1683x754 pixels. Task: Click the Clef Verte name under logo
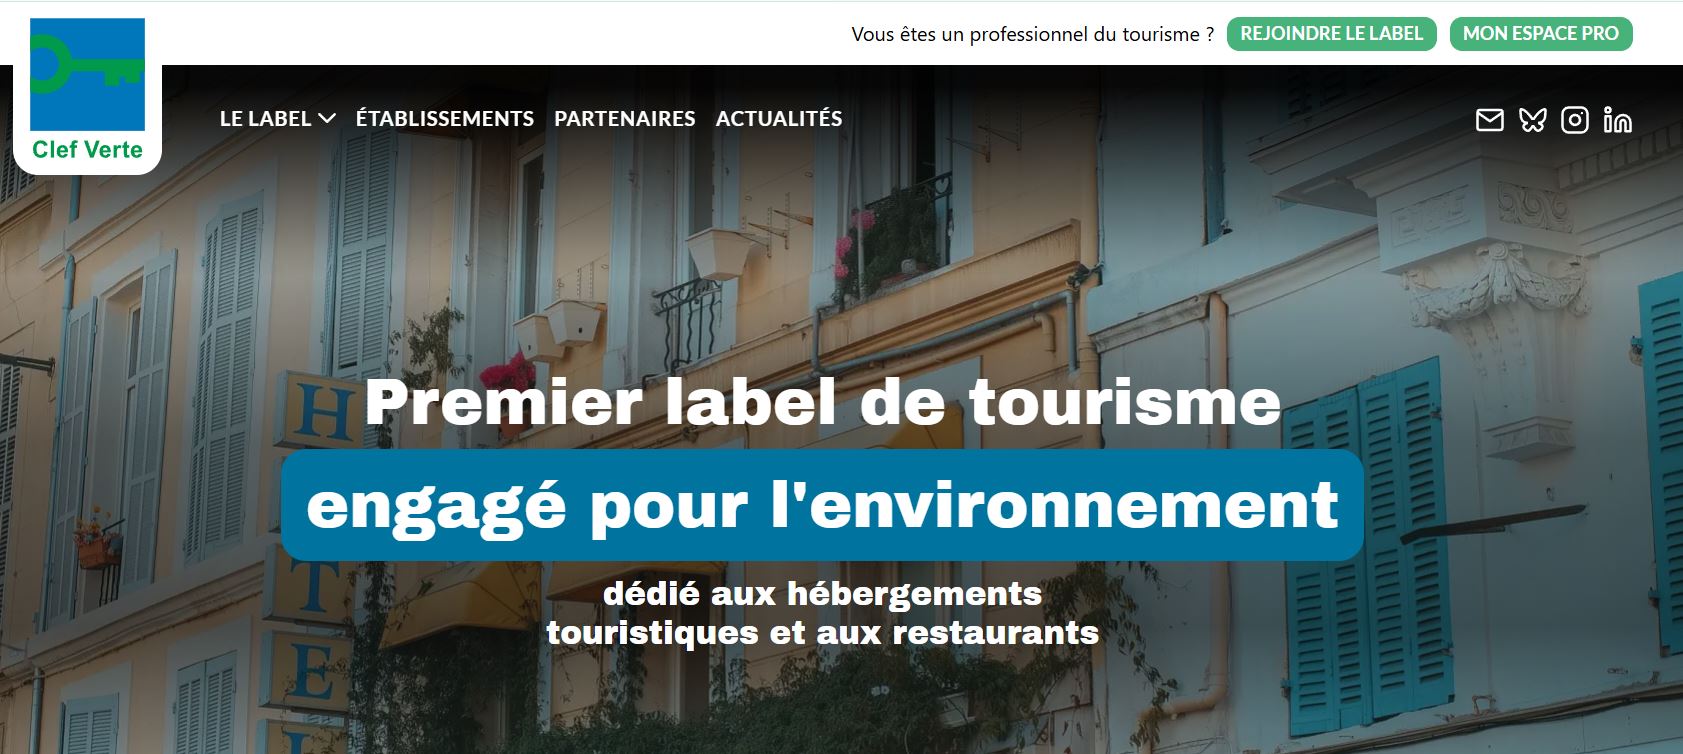tap(87, 150)
